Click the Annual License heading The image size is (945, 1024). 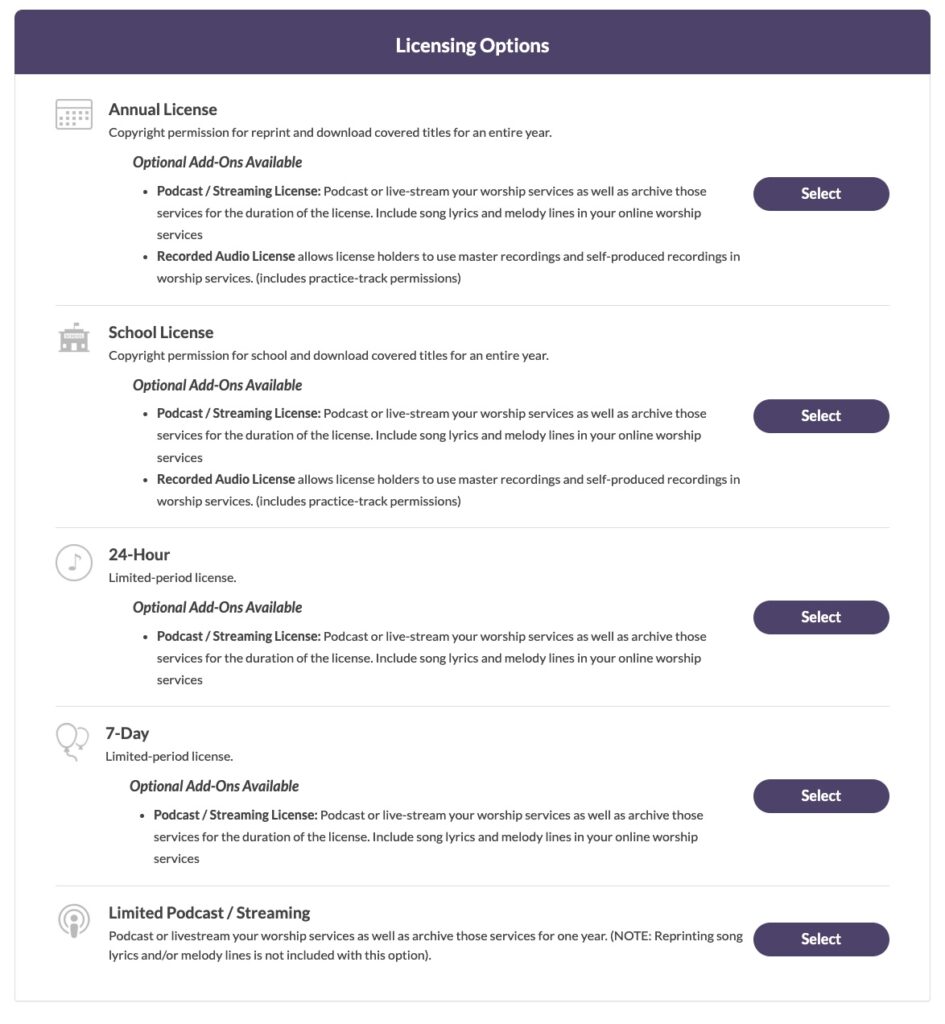[x=163, y=109]
